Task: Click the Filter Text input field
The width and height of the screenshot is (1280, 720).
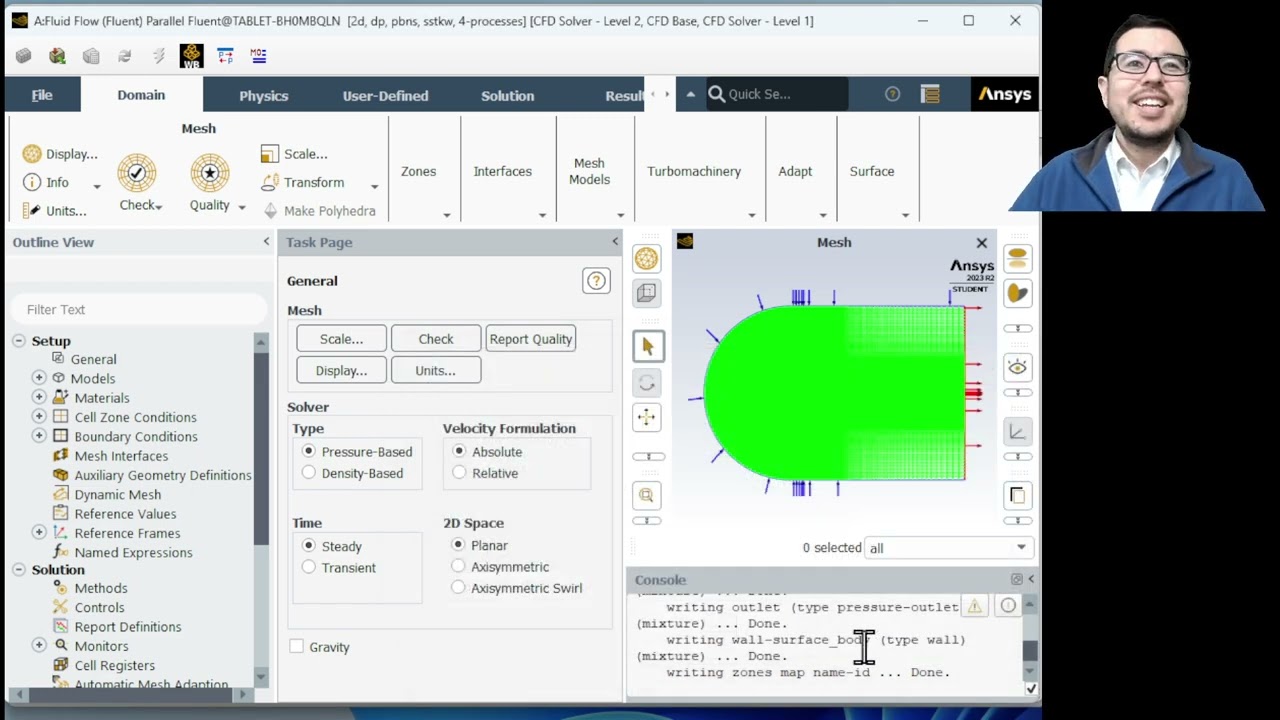Action: coord(140,310)
